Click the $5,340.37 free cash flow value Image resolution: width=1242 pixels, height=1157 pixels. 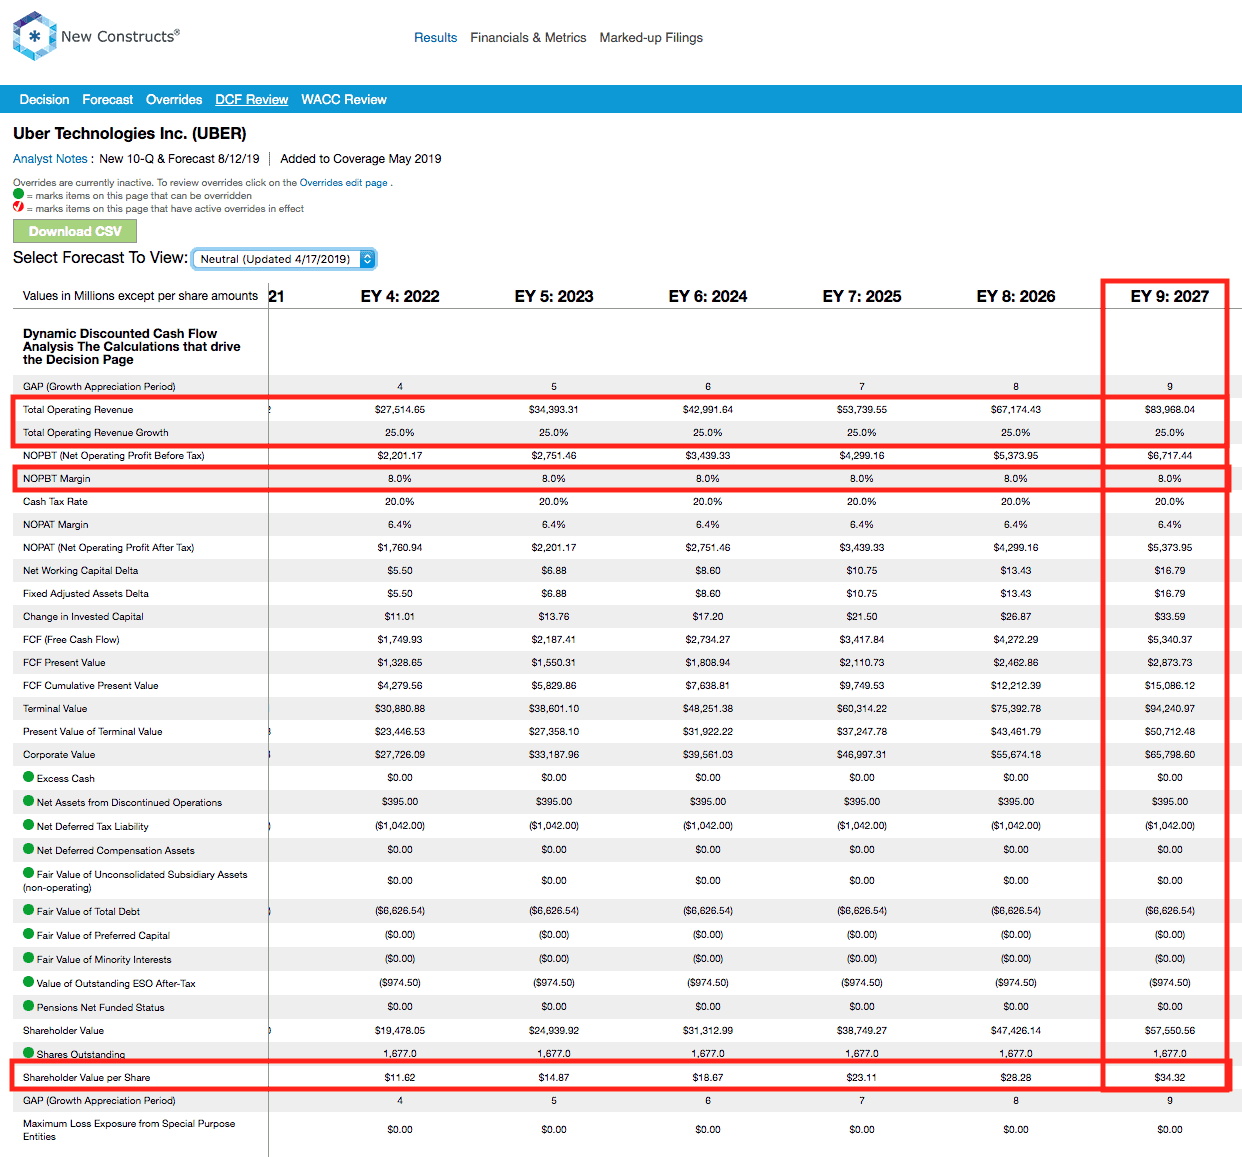tap(1170, 640)
